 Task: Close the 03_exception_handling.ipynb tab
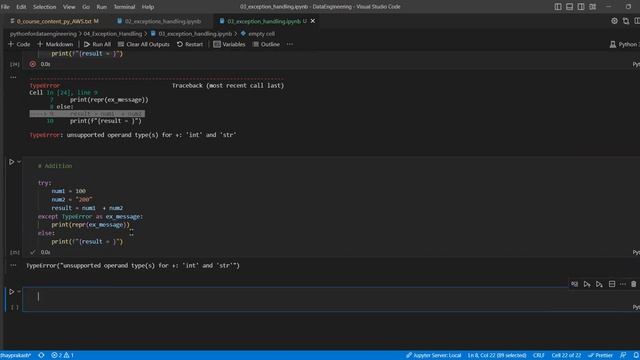[x=313, y=21]
